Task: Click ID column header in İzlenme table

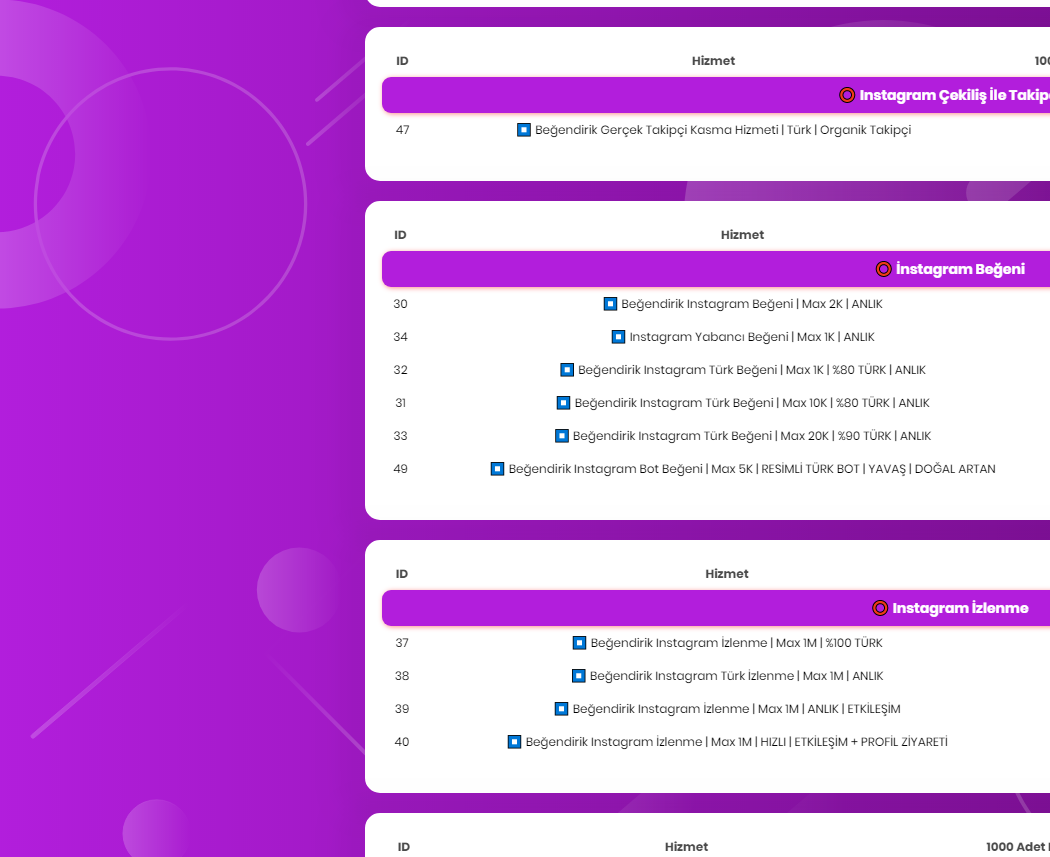Action: (x=402, y=574)
